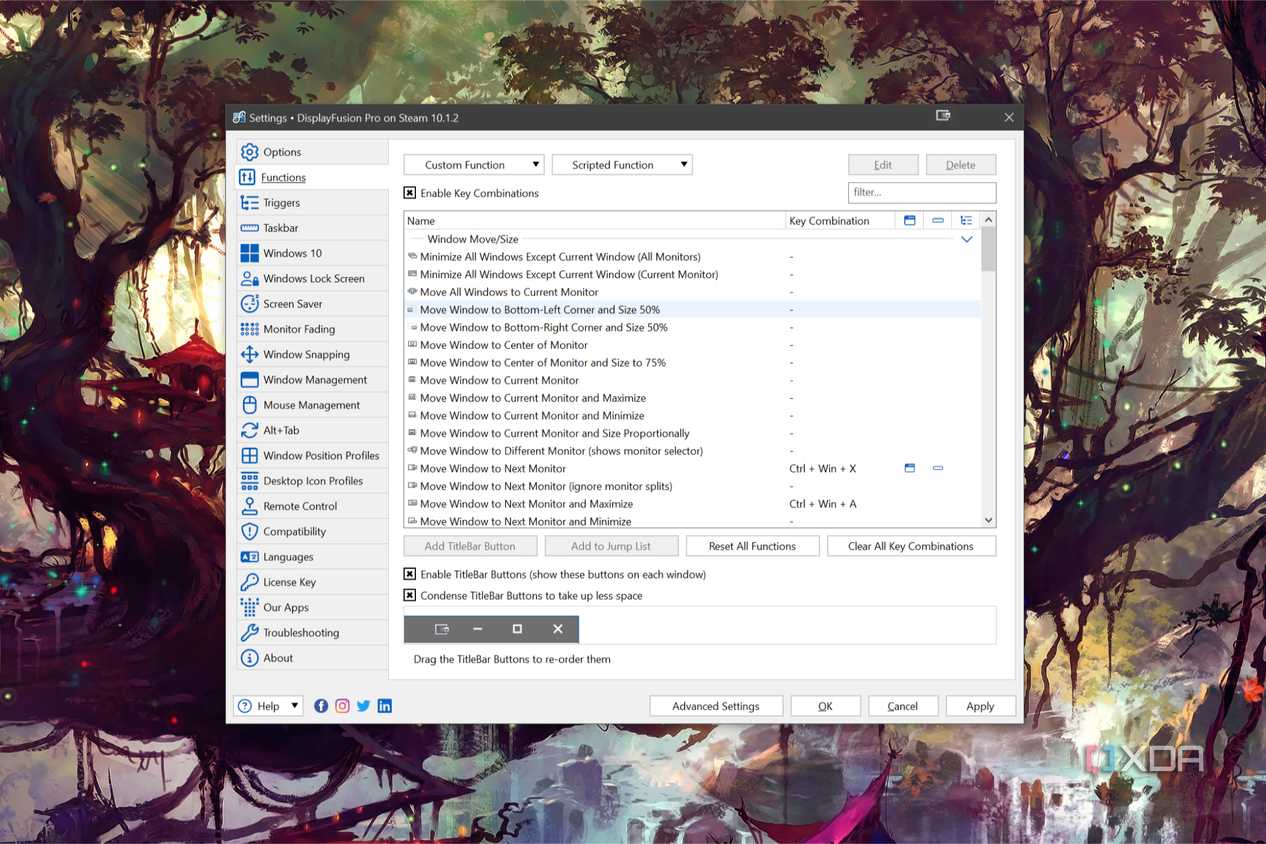This screenshot has width=1266, height=844.
Task: Select Move Window to Center of Monitor row
Action: click(692, 345)
